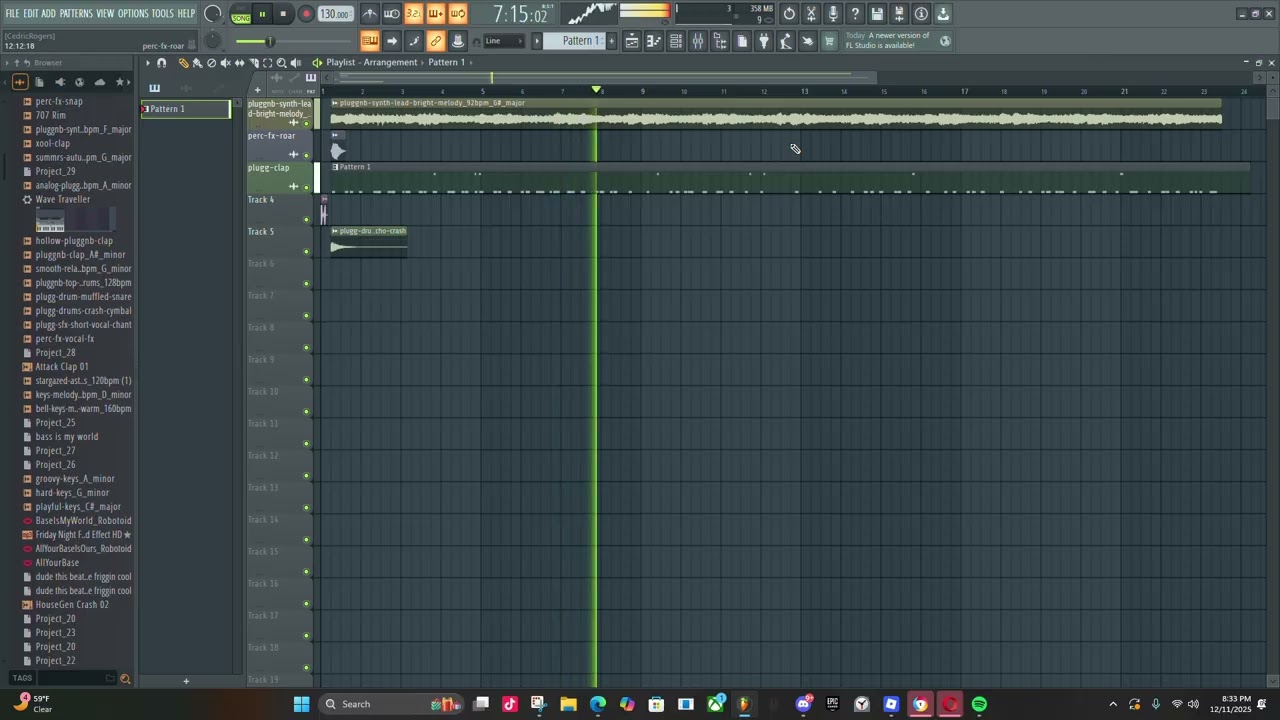The height and width of the screenshot is (720, 1280).
Task: Open Spotify from the Windows taskbar
Action: pyautogui.click(x=979, y=704)
